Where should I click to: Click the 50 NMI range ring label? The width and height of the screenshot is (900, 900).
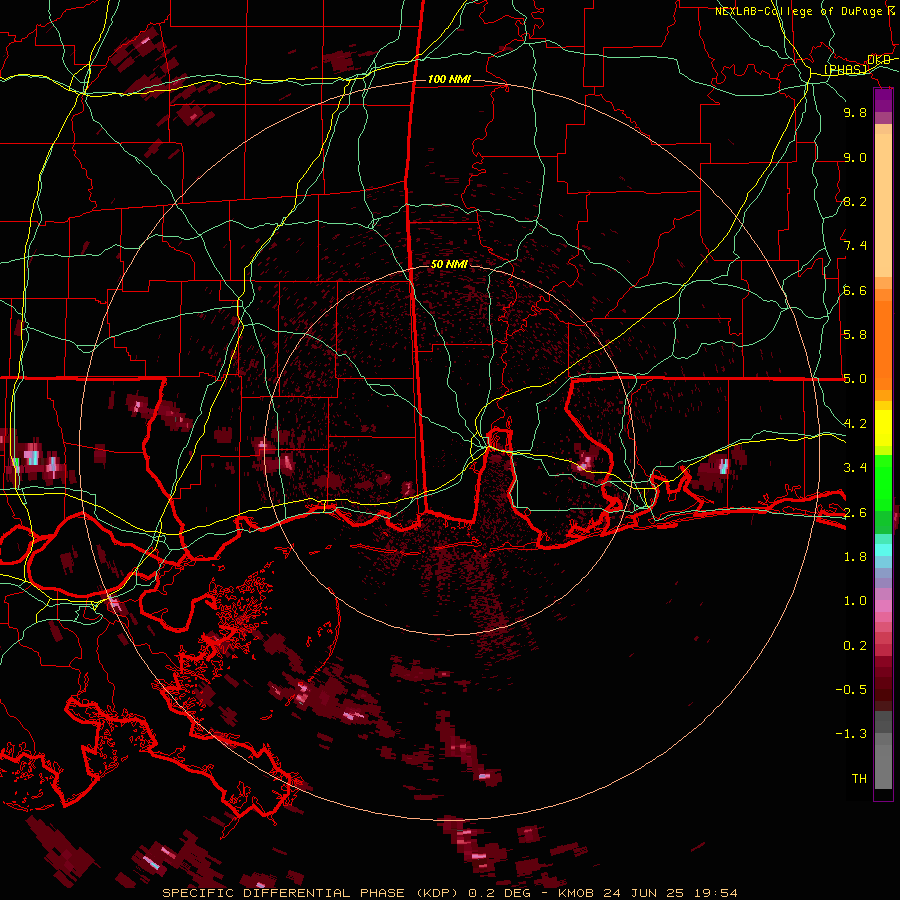click(449, 264)
